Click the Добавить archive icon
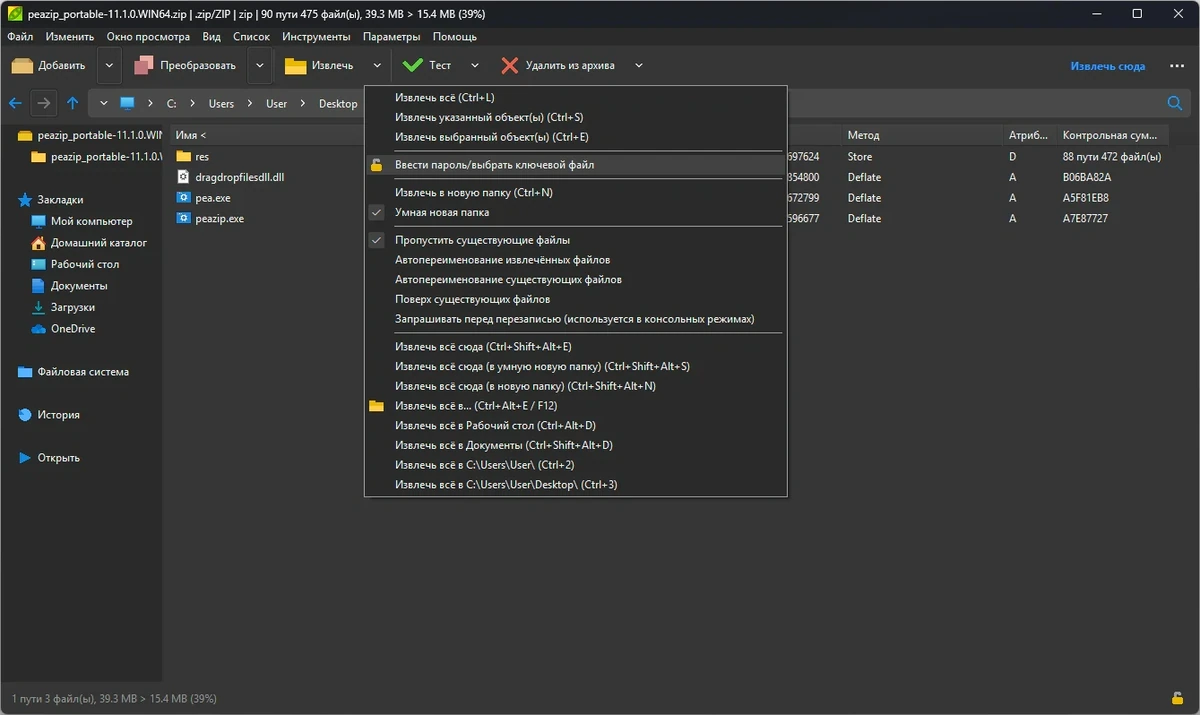The height and width of the screenshot is (715, 1200). pyautogui.click(x=22, y=66)
